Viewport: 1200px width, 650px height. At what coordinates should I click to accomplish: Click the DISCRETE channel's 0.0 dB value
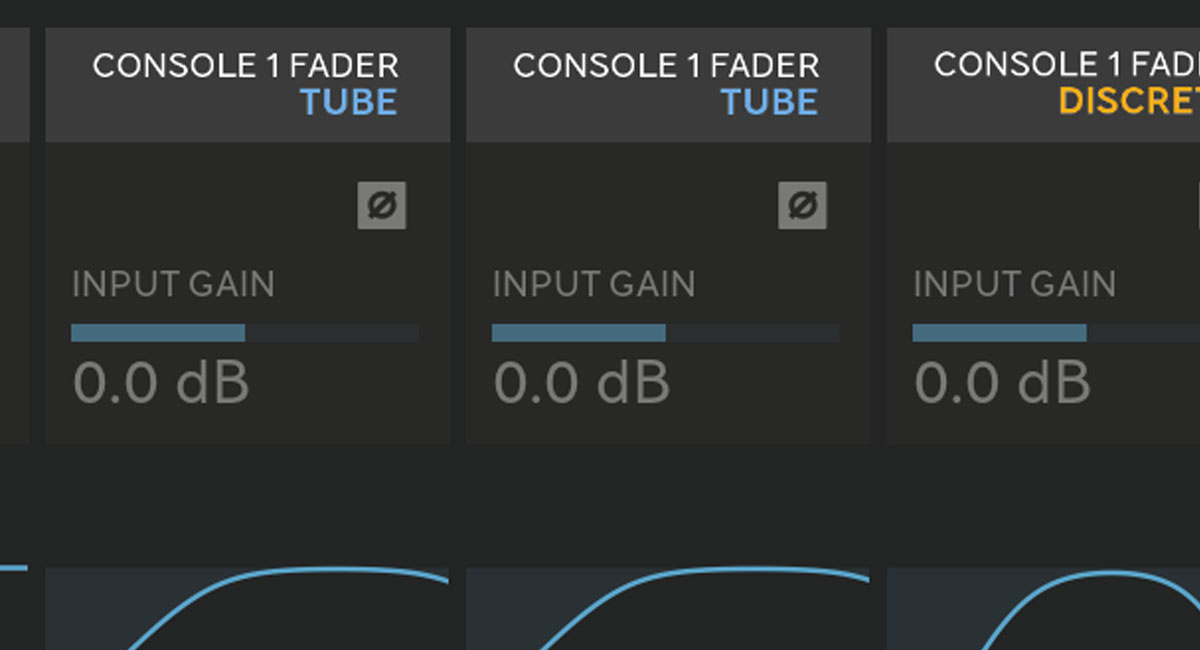pos(1003,383)
